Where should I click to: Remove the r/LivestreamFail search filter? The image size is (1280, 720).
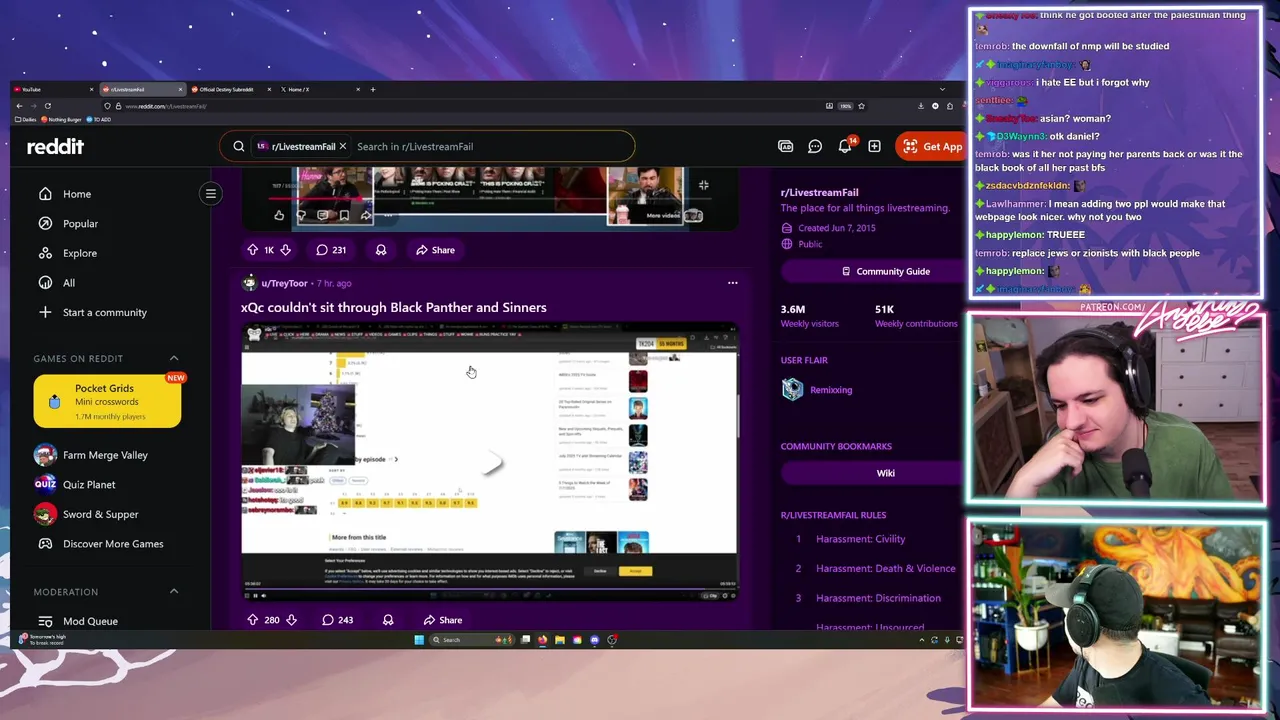342,146
